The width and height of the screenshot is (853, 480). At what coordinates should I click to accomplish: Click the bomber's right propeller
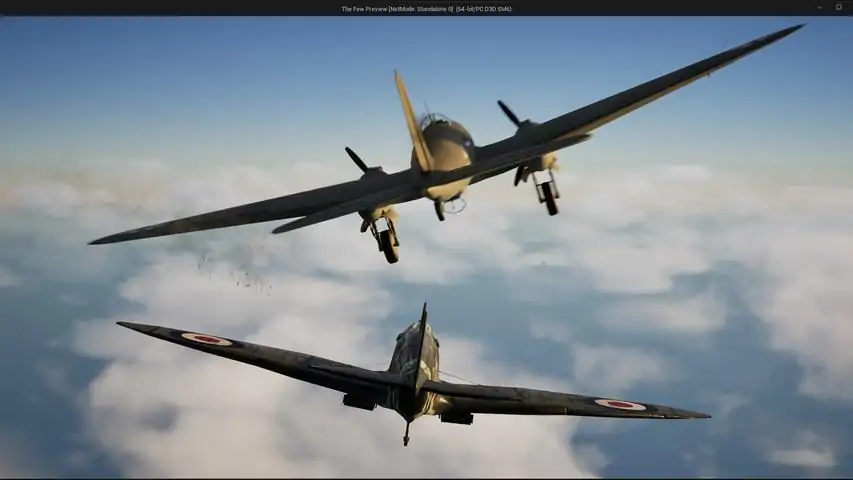509,113
